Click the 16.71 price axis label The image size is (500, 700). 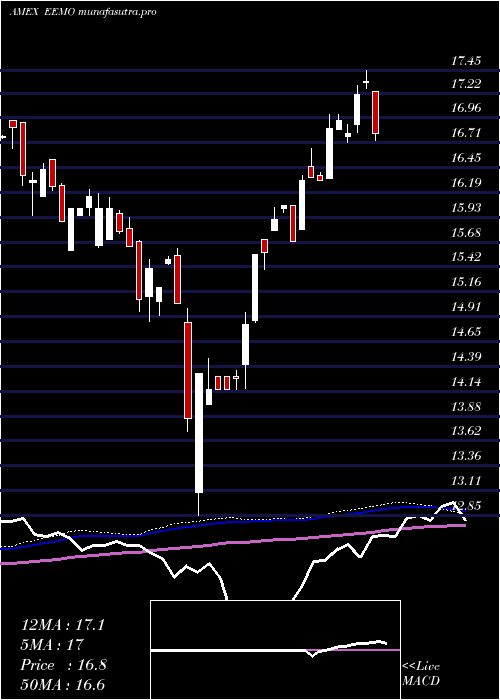point(466,133)
